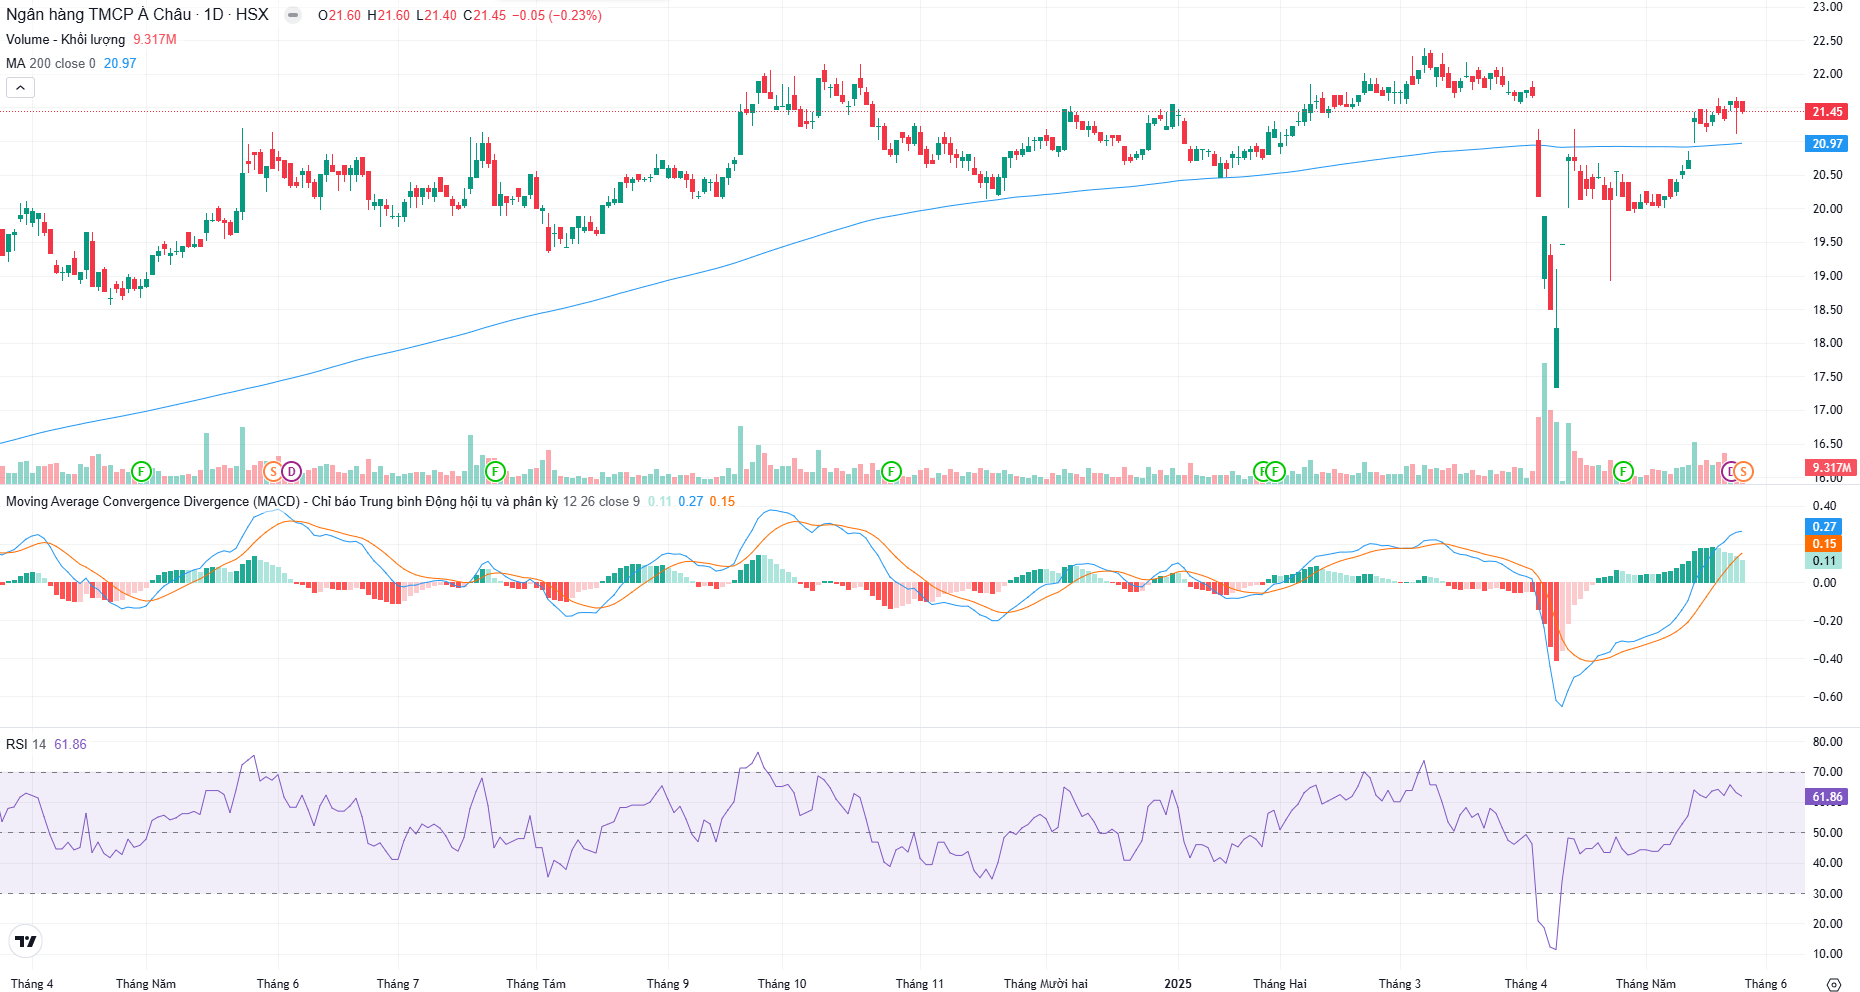Collapse the indicator legend with the caret button
Viewport: 1860px width, 992px height.
[20, 88]
